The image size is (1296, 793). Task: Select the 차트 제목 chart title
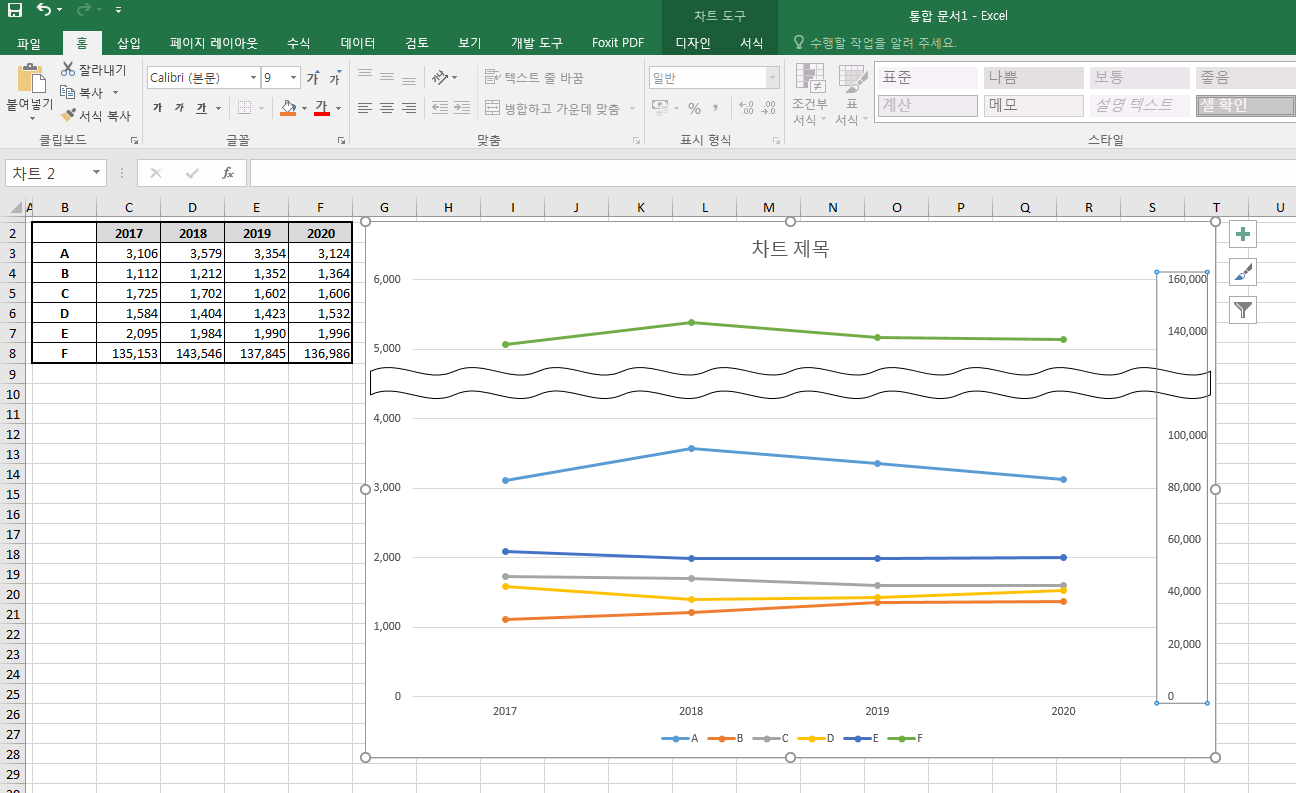(790, 249)
